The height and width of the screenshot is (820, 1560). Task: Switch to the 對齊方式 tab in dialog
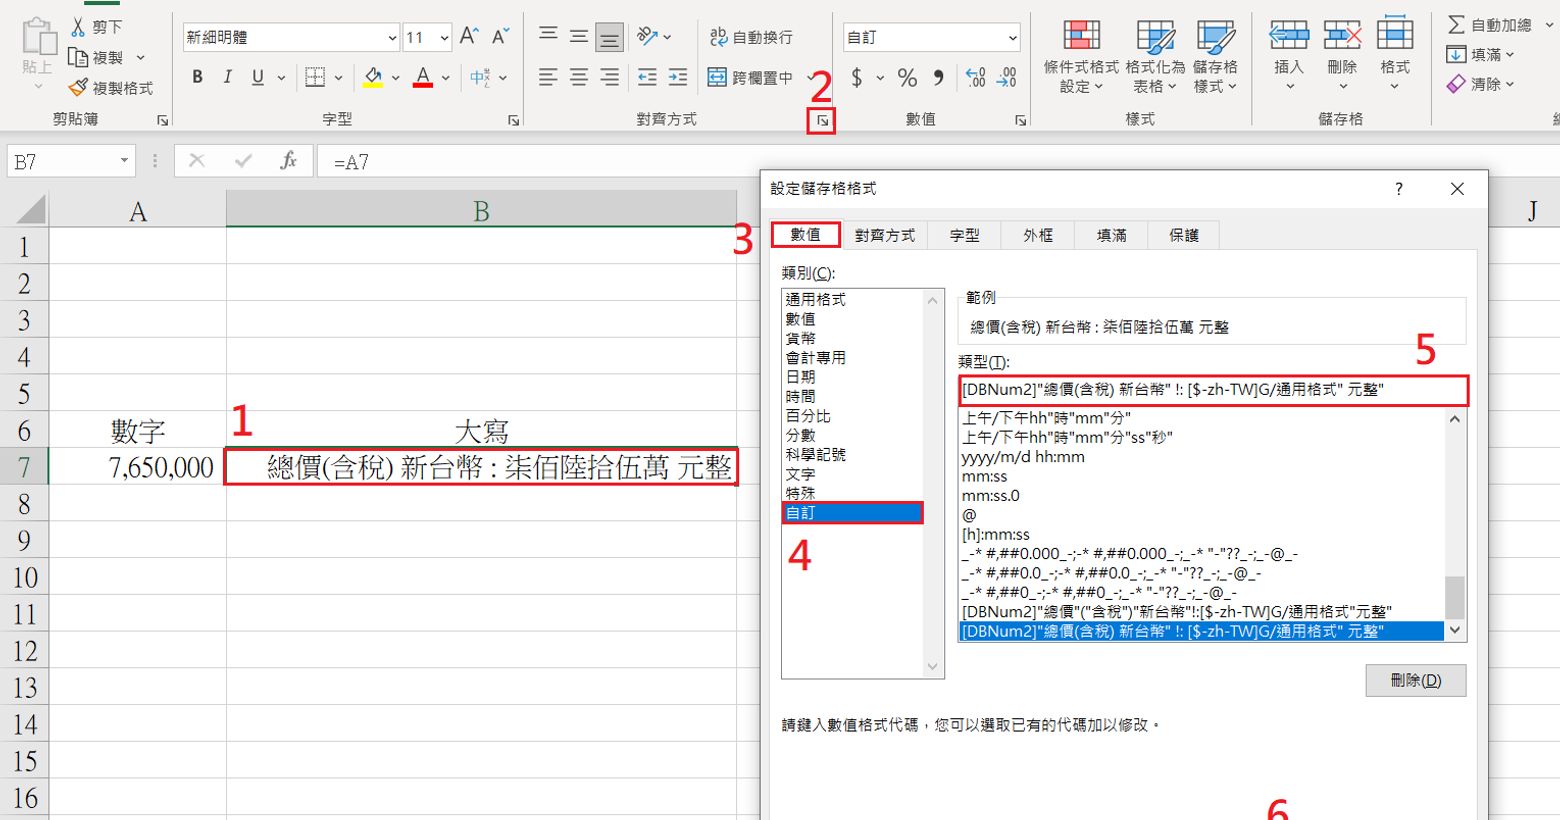(884, 235)
